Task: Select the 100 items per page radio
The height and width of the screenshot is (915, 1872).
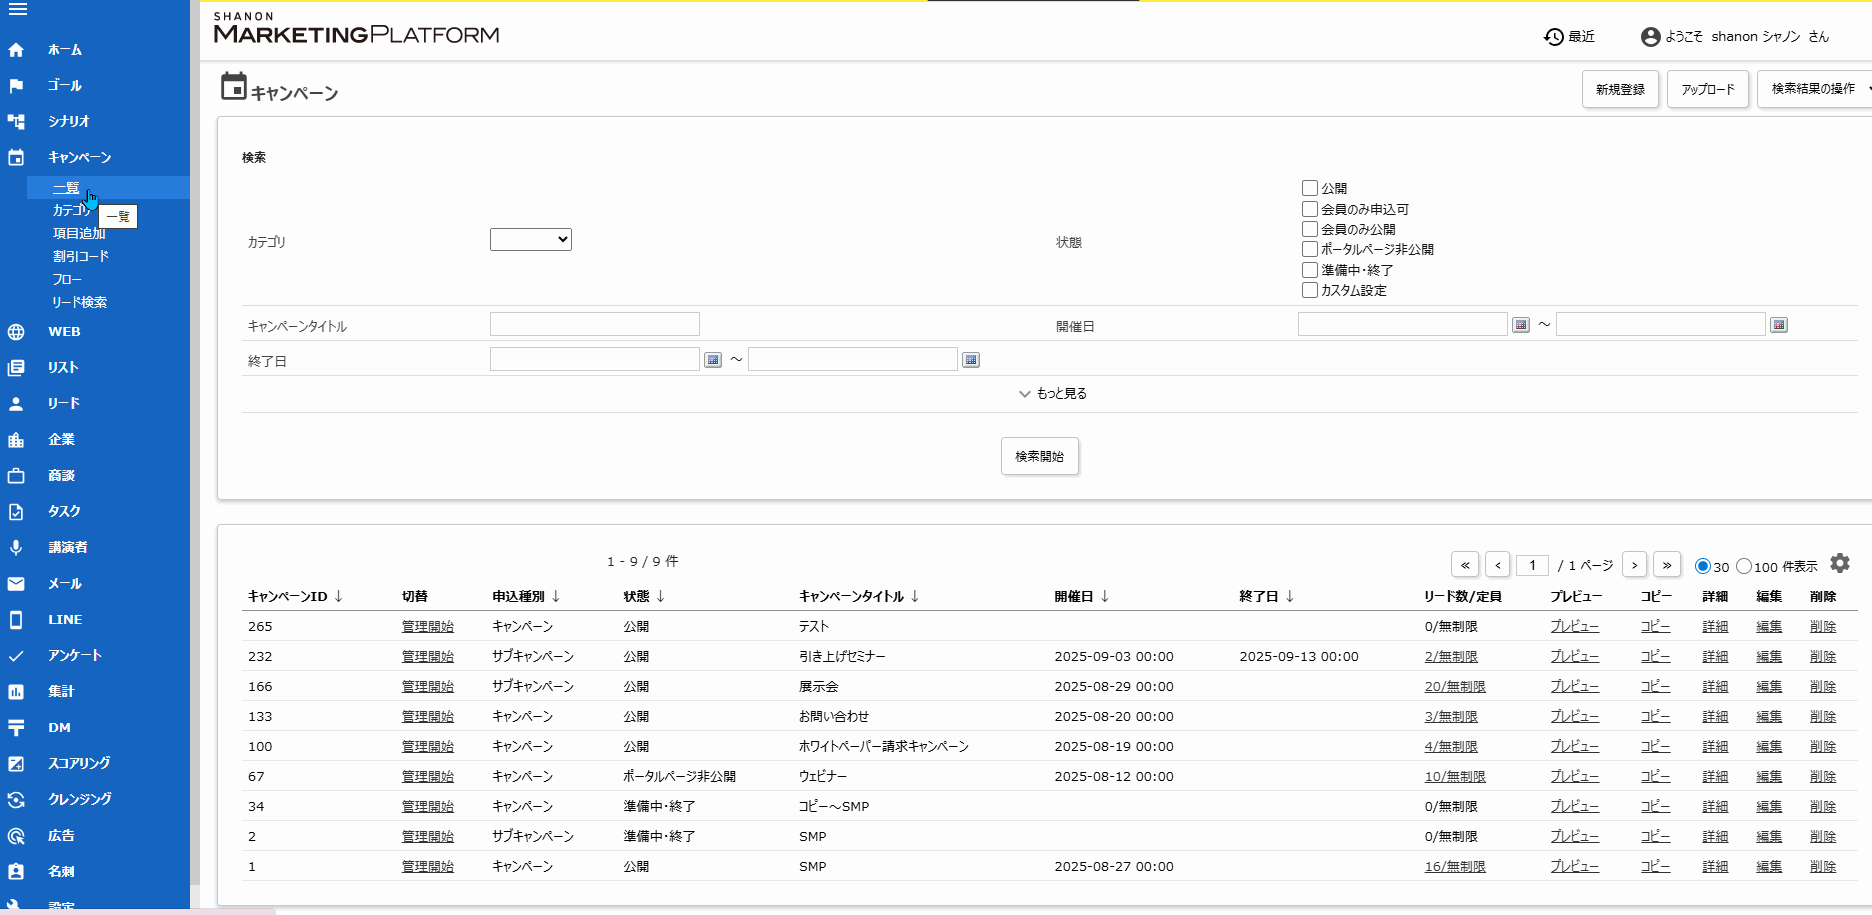Action: point(1744,566)
